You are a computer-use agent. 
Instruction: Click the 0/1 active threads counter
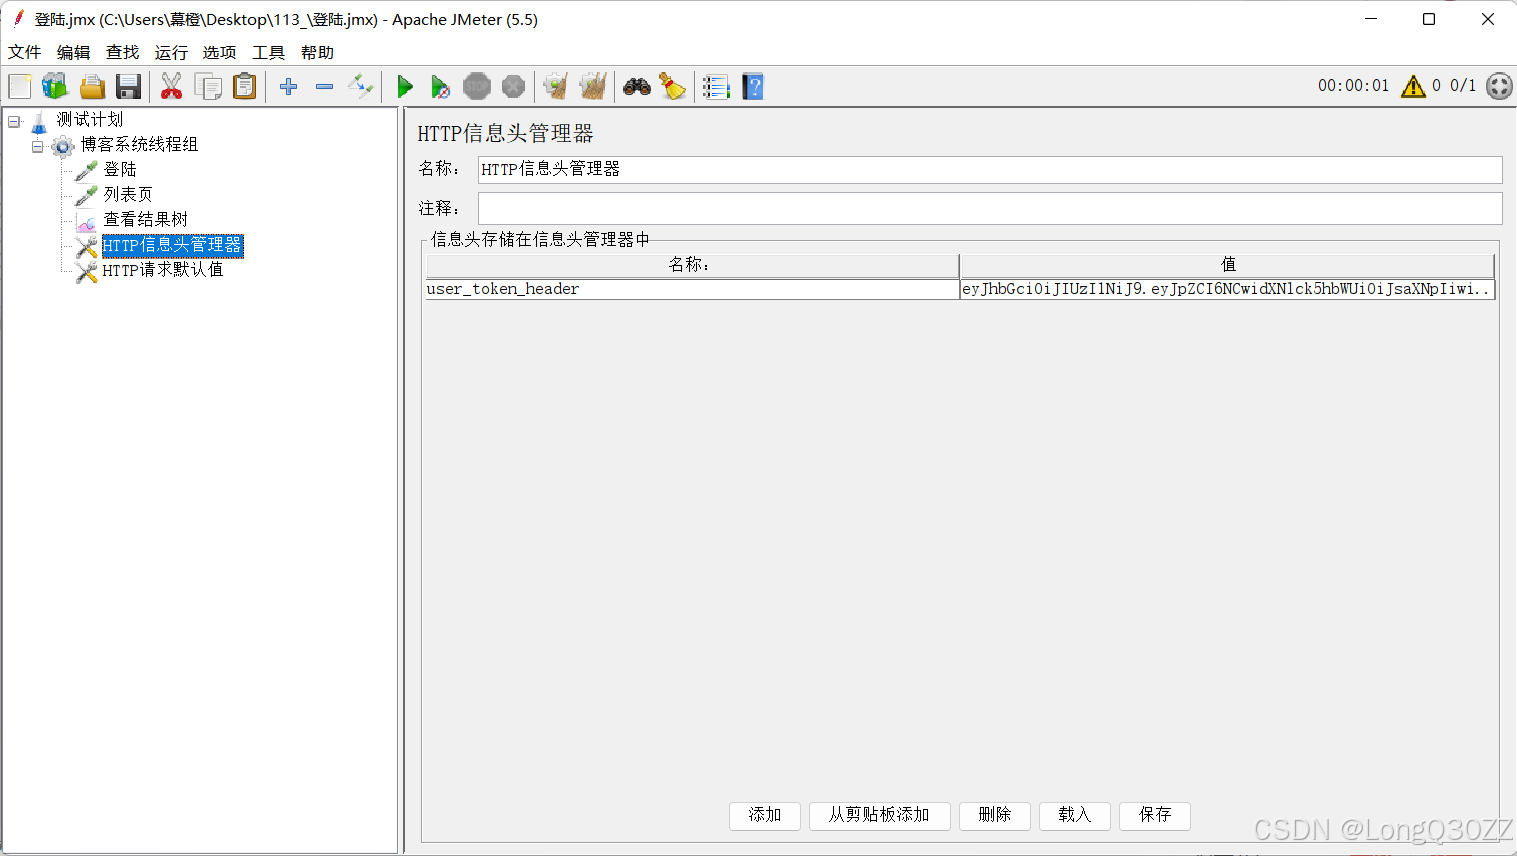click(1463, 86)
